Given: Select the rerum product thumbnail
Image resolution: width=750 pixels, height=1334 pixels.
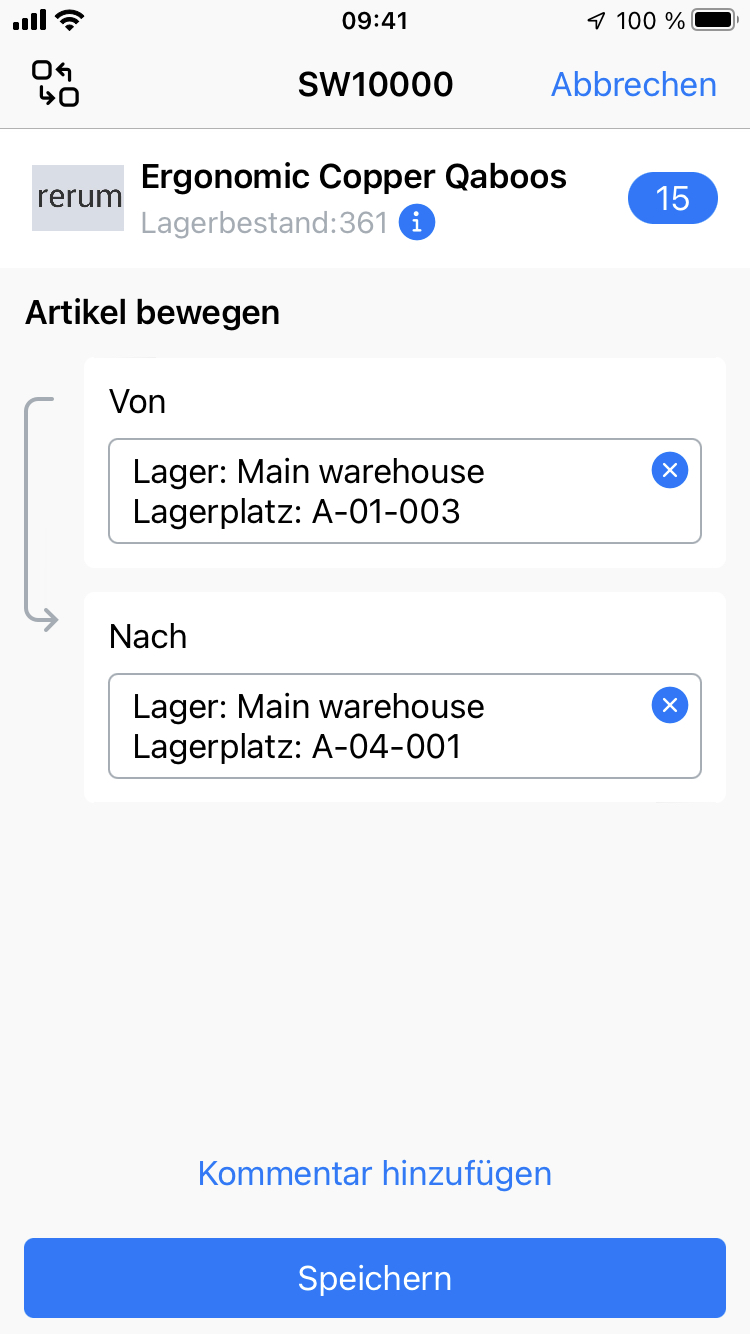Looking at the screenshot, I should point(77,197).
